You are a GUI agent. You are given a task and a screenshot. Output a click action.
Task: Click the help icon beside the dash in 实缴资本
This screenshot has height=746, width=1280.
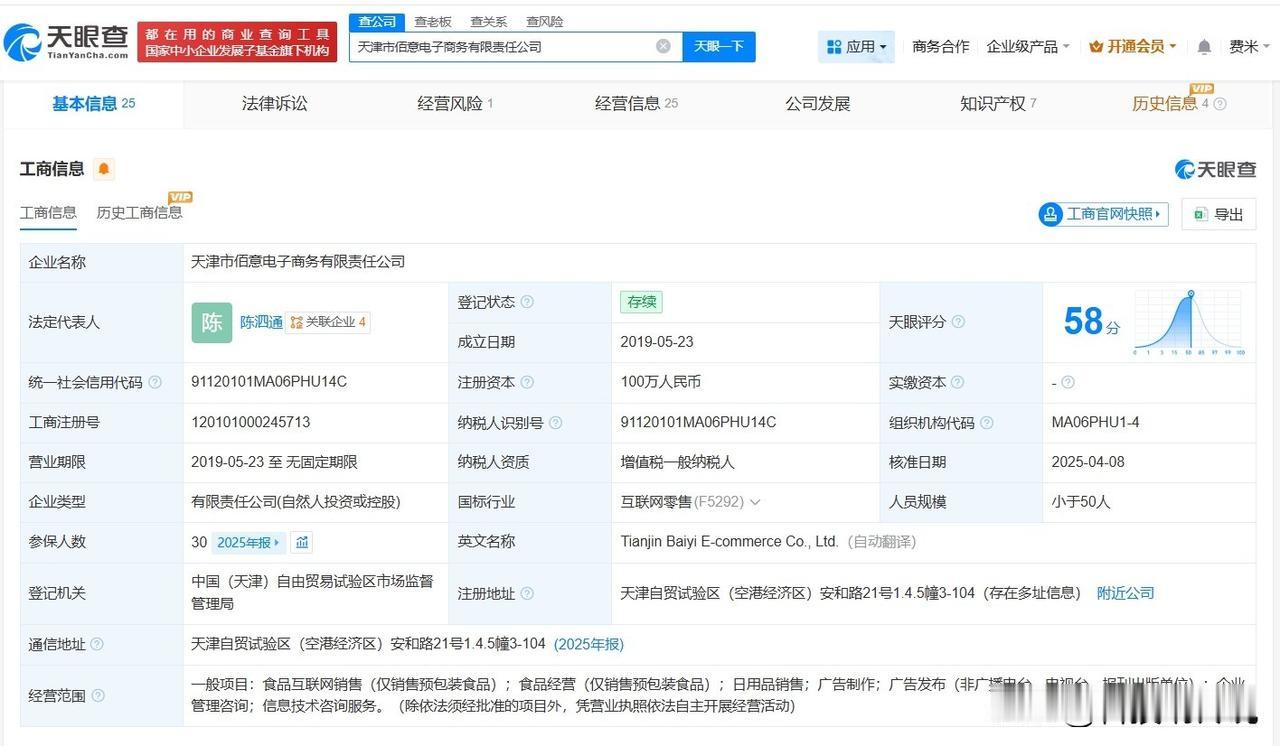(x=1068, y=382)
